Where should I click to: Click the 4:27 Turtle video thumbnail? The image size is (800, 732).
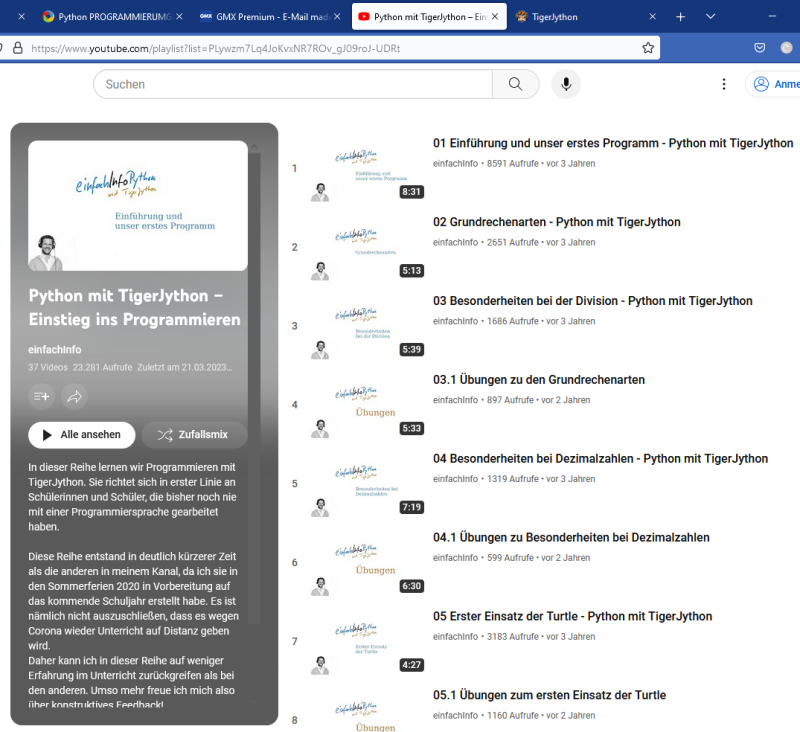pos(367,641)
